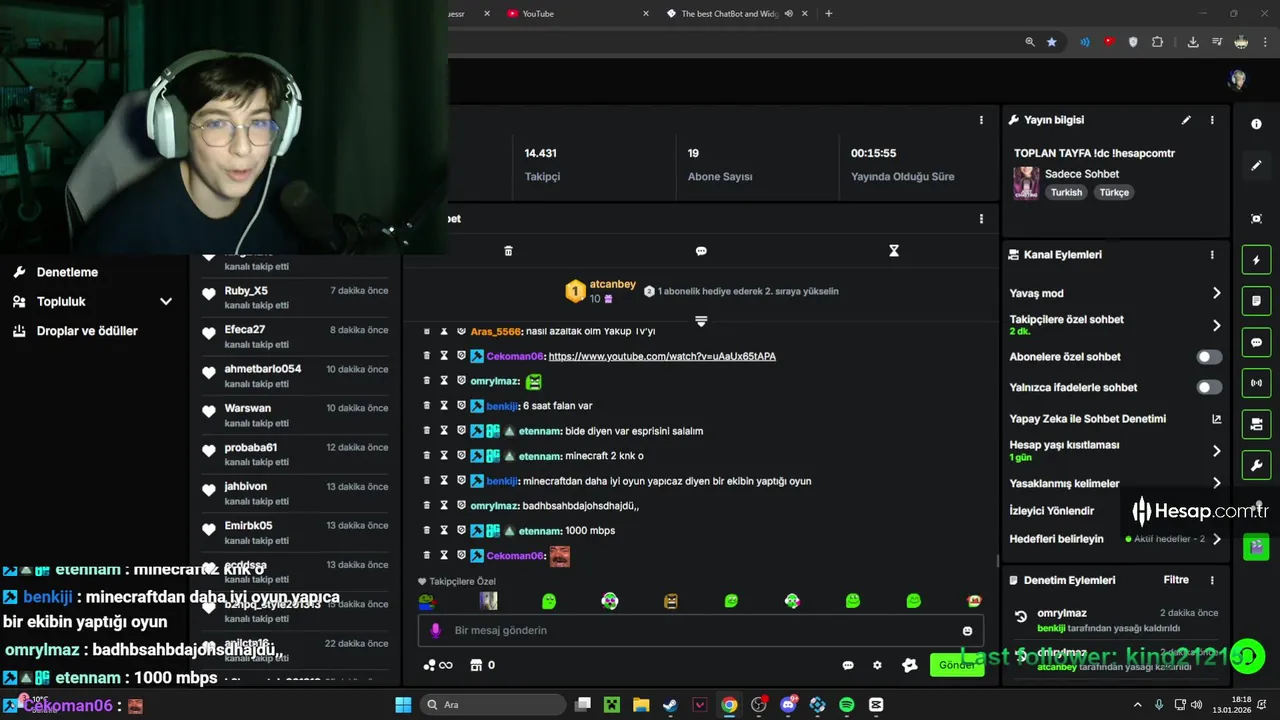Toggle the broadcast signal widget in right sidebar

click(x=1257, y=383)
